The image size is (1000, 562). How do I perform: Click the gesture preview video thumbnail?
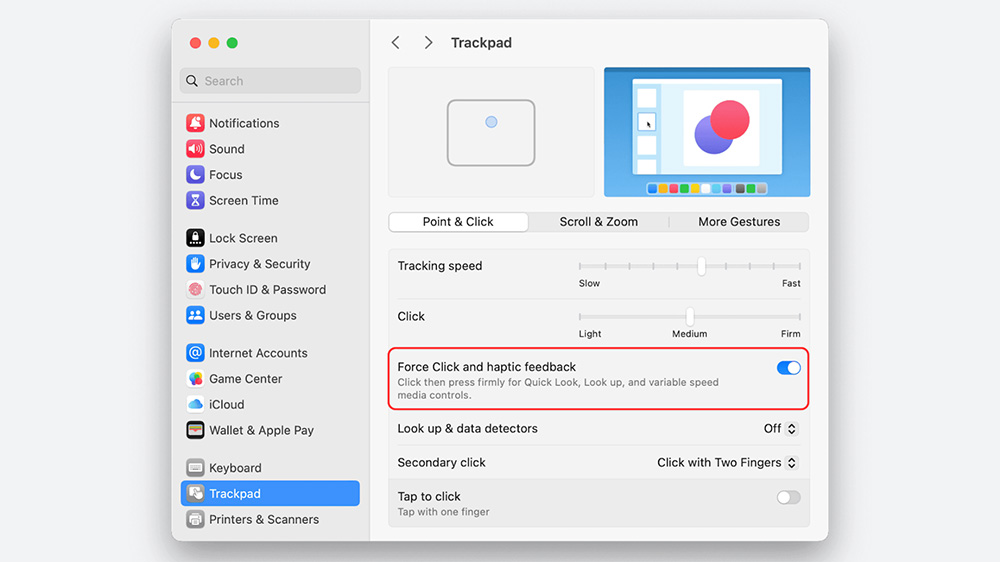707,132
